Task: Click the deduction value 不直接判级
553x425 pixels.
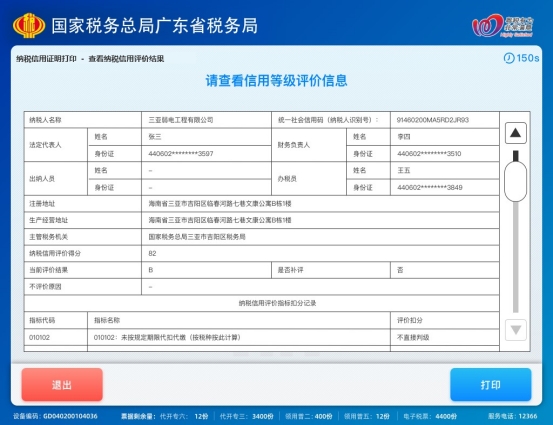Action: [x=413, y=338]
